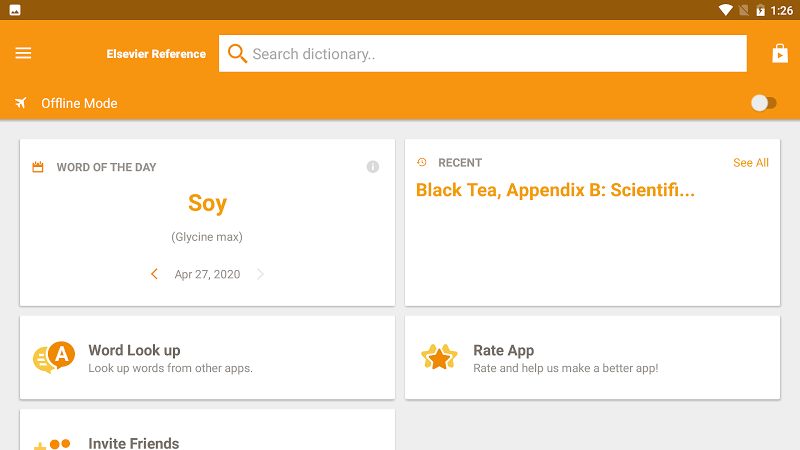Tap the Wi-Fi status icon
800x450 pixels.
point(725,10)
